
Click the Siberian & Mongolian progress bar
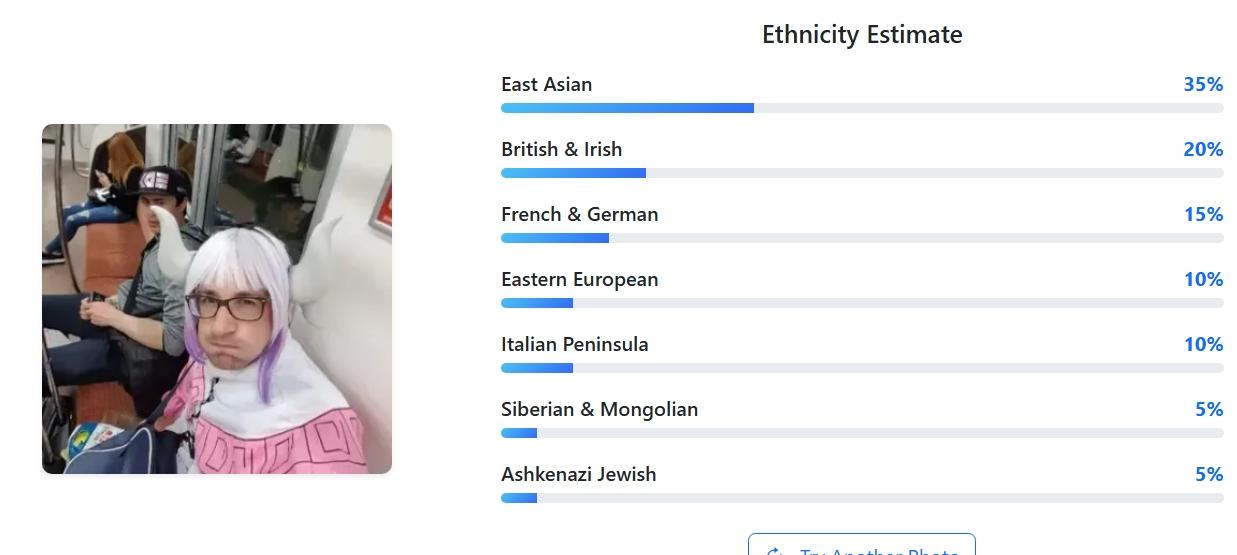click(x=862, y=433)
